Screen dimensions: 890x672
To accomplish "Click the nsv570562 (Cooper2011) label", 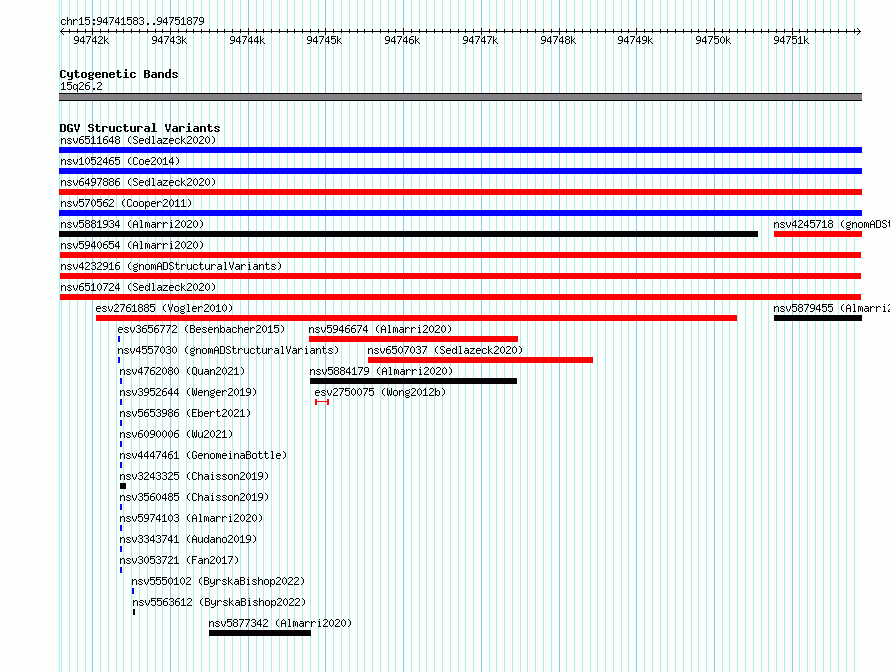I will [x=126, y=203].
